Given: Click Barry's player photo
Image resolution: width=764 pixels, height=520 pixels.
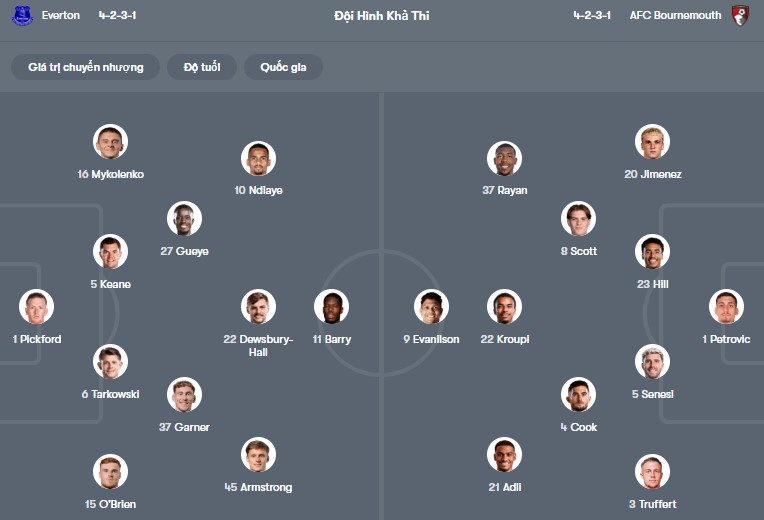Looking at the screenshot, I should coord(331,307).
